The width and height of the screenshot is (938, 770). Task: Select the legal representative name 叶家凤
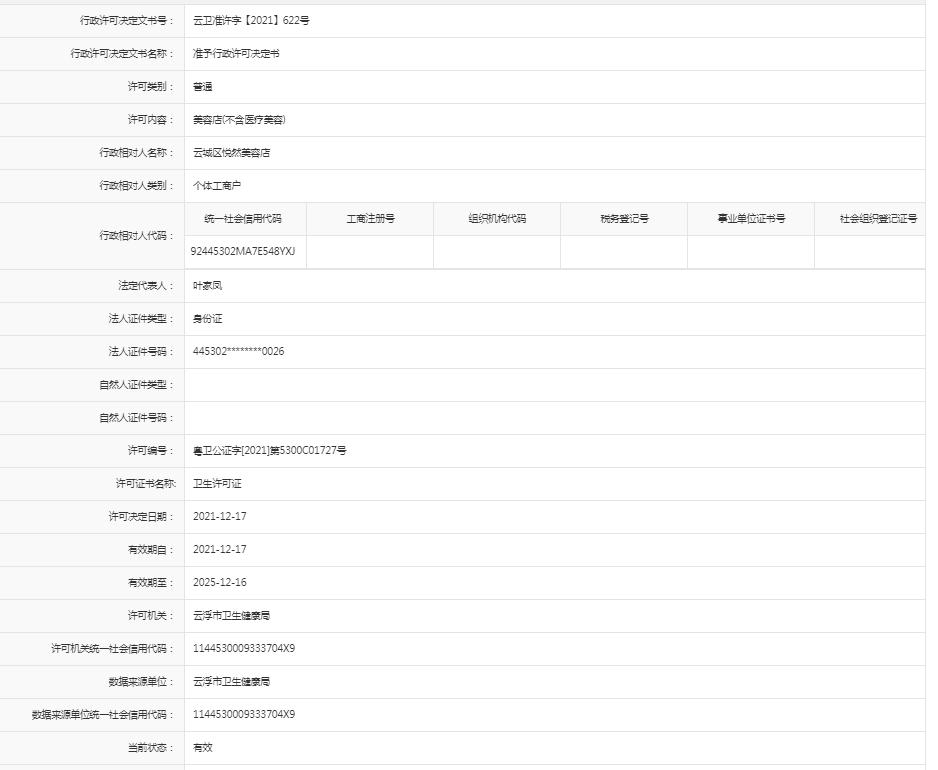click(207, 285)
